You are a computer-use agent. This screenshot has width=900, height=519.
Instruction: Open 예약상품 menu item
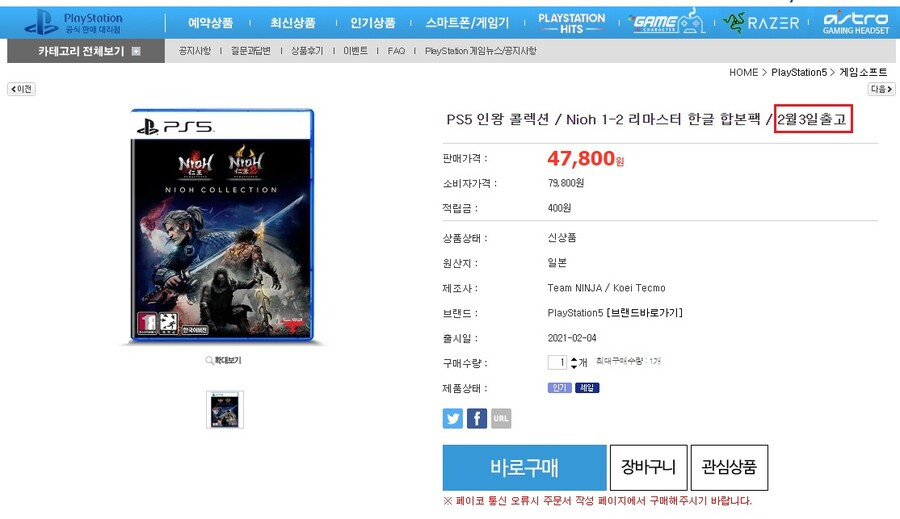pos(211,23)
